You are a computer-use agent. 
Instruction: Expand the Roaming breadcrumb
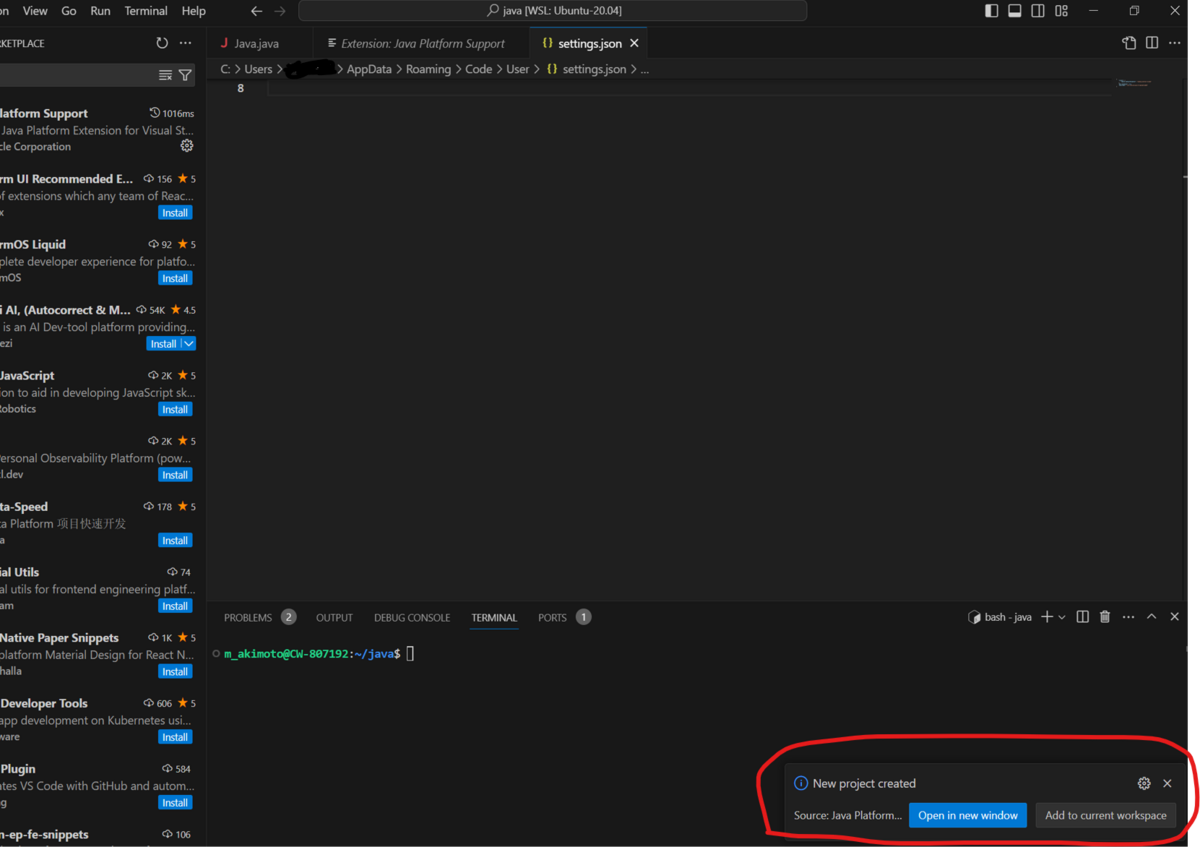pos(428,69)
